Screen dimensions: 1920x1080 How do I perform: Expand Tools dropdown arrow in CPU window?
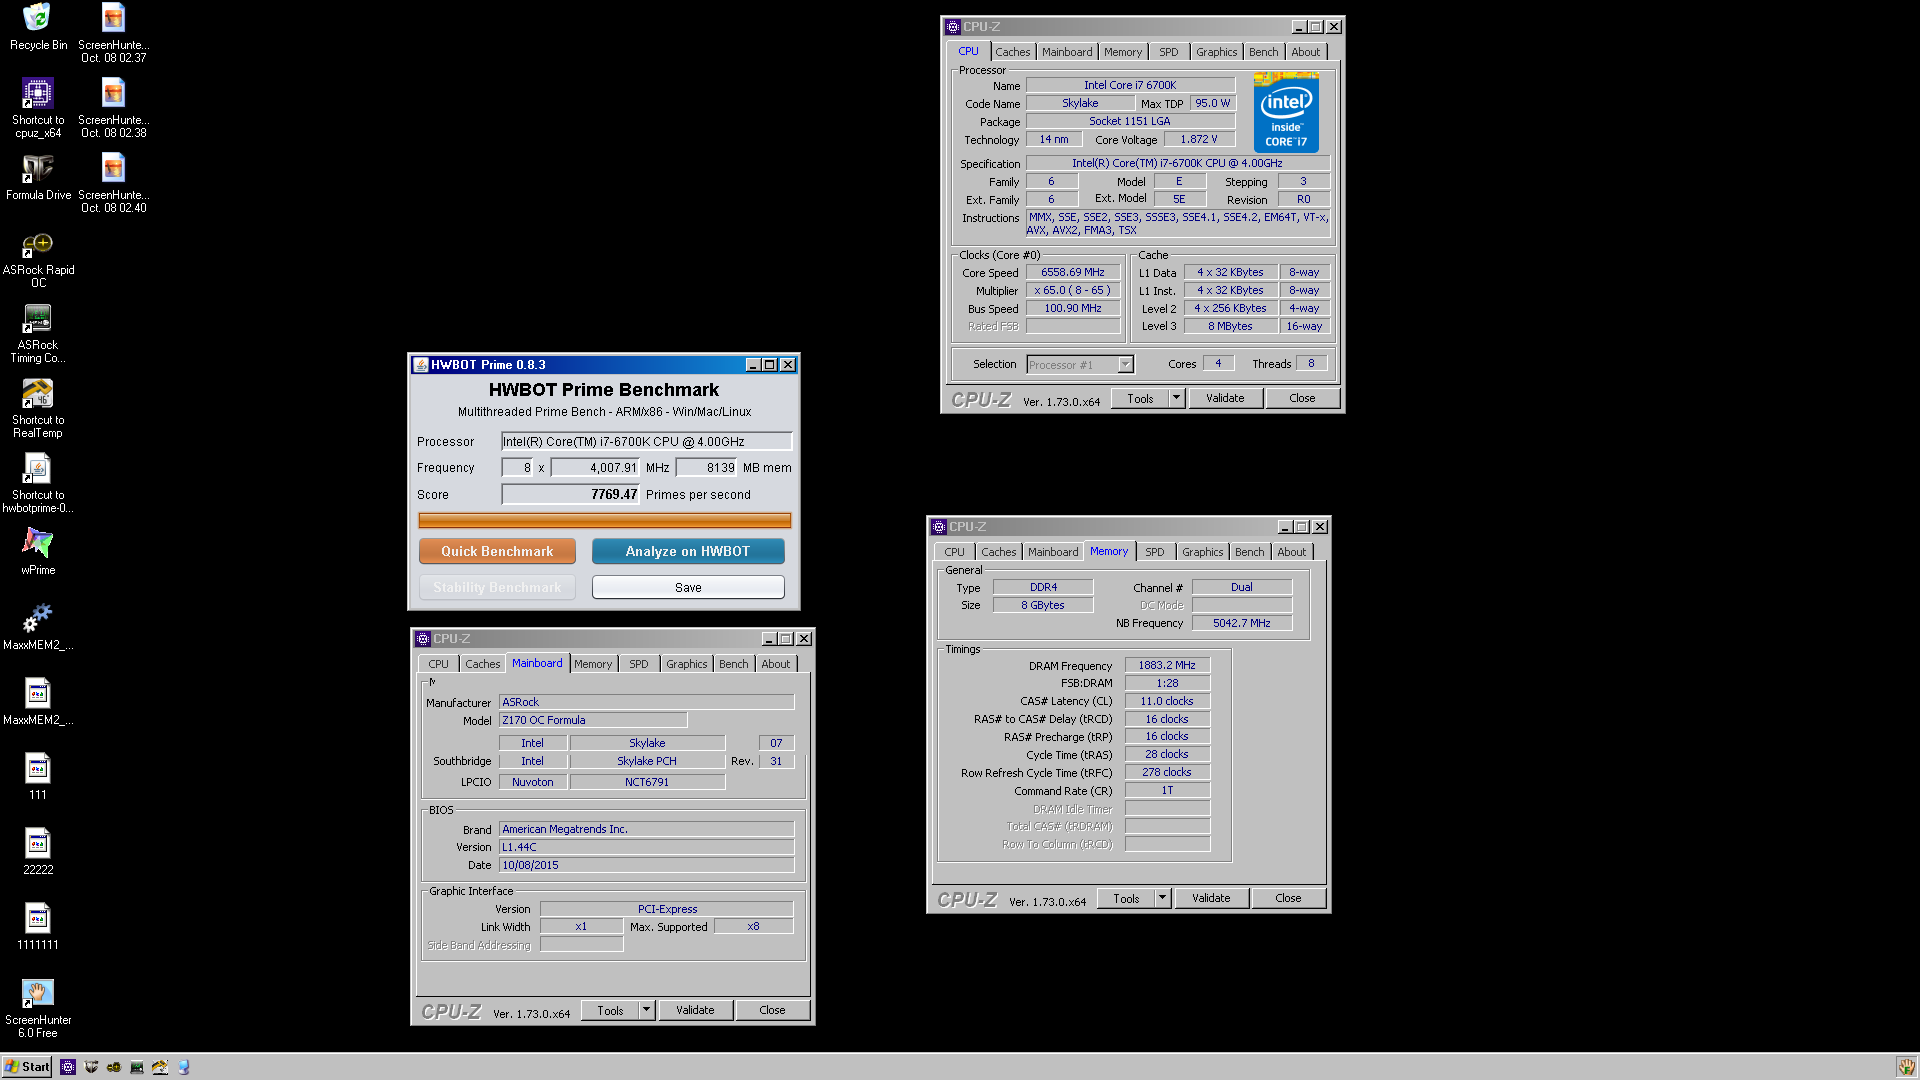pyautogui.click(x=1176, y=398)
